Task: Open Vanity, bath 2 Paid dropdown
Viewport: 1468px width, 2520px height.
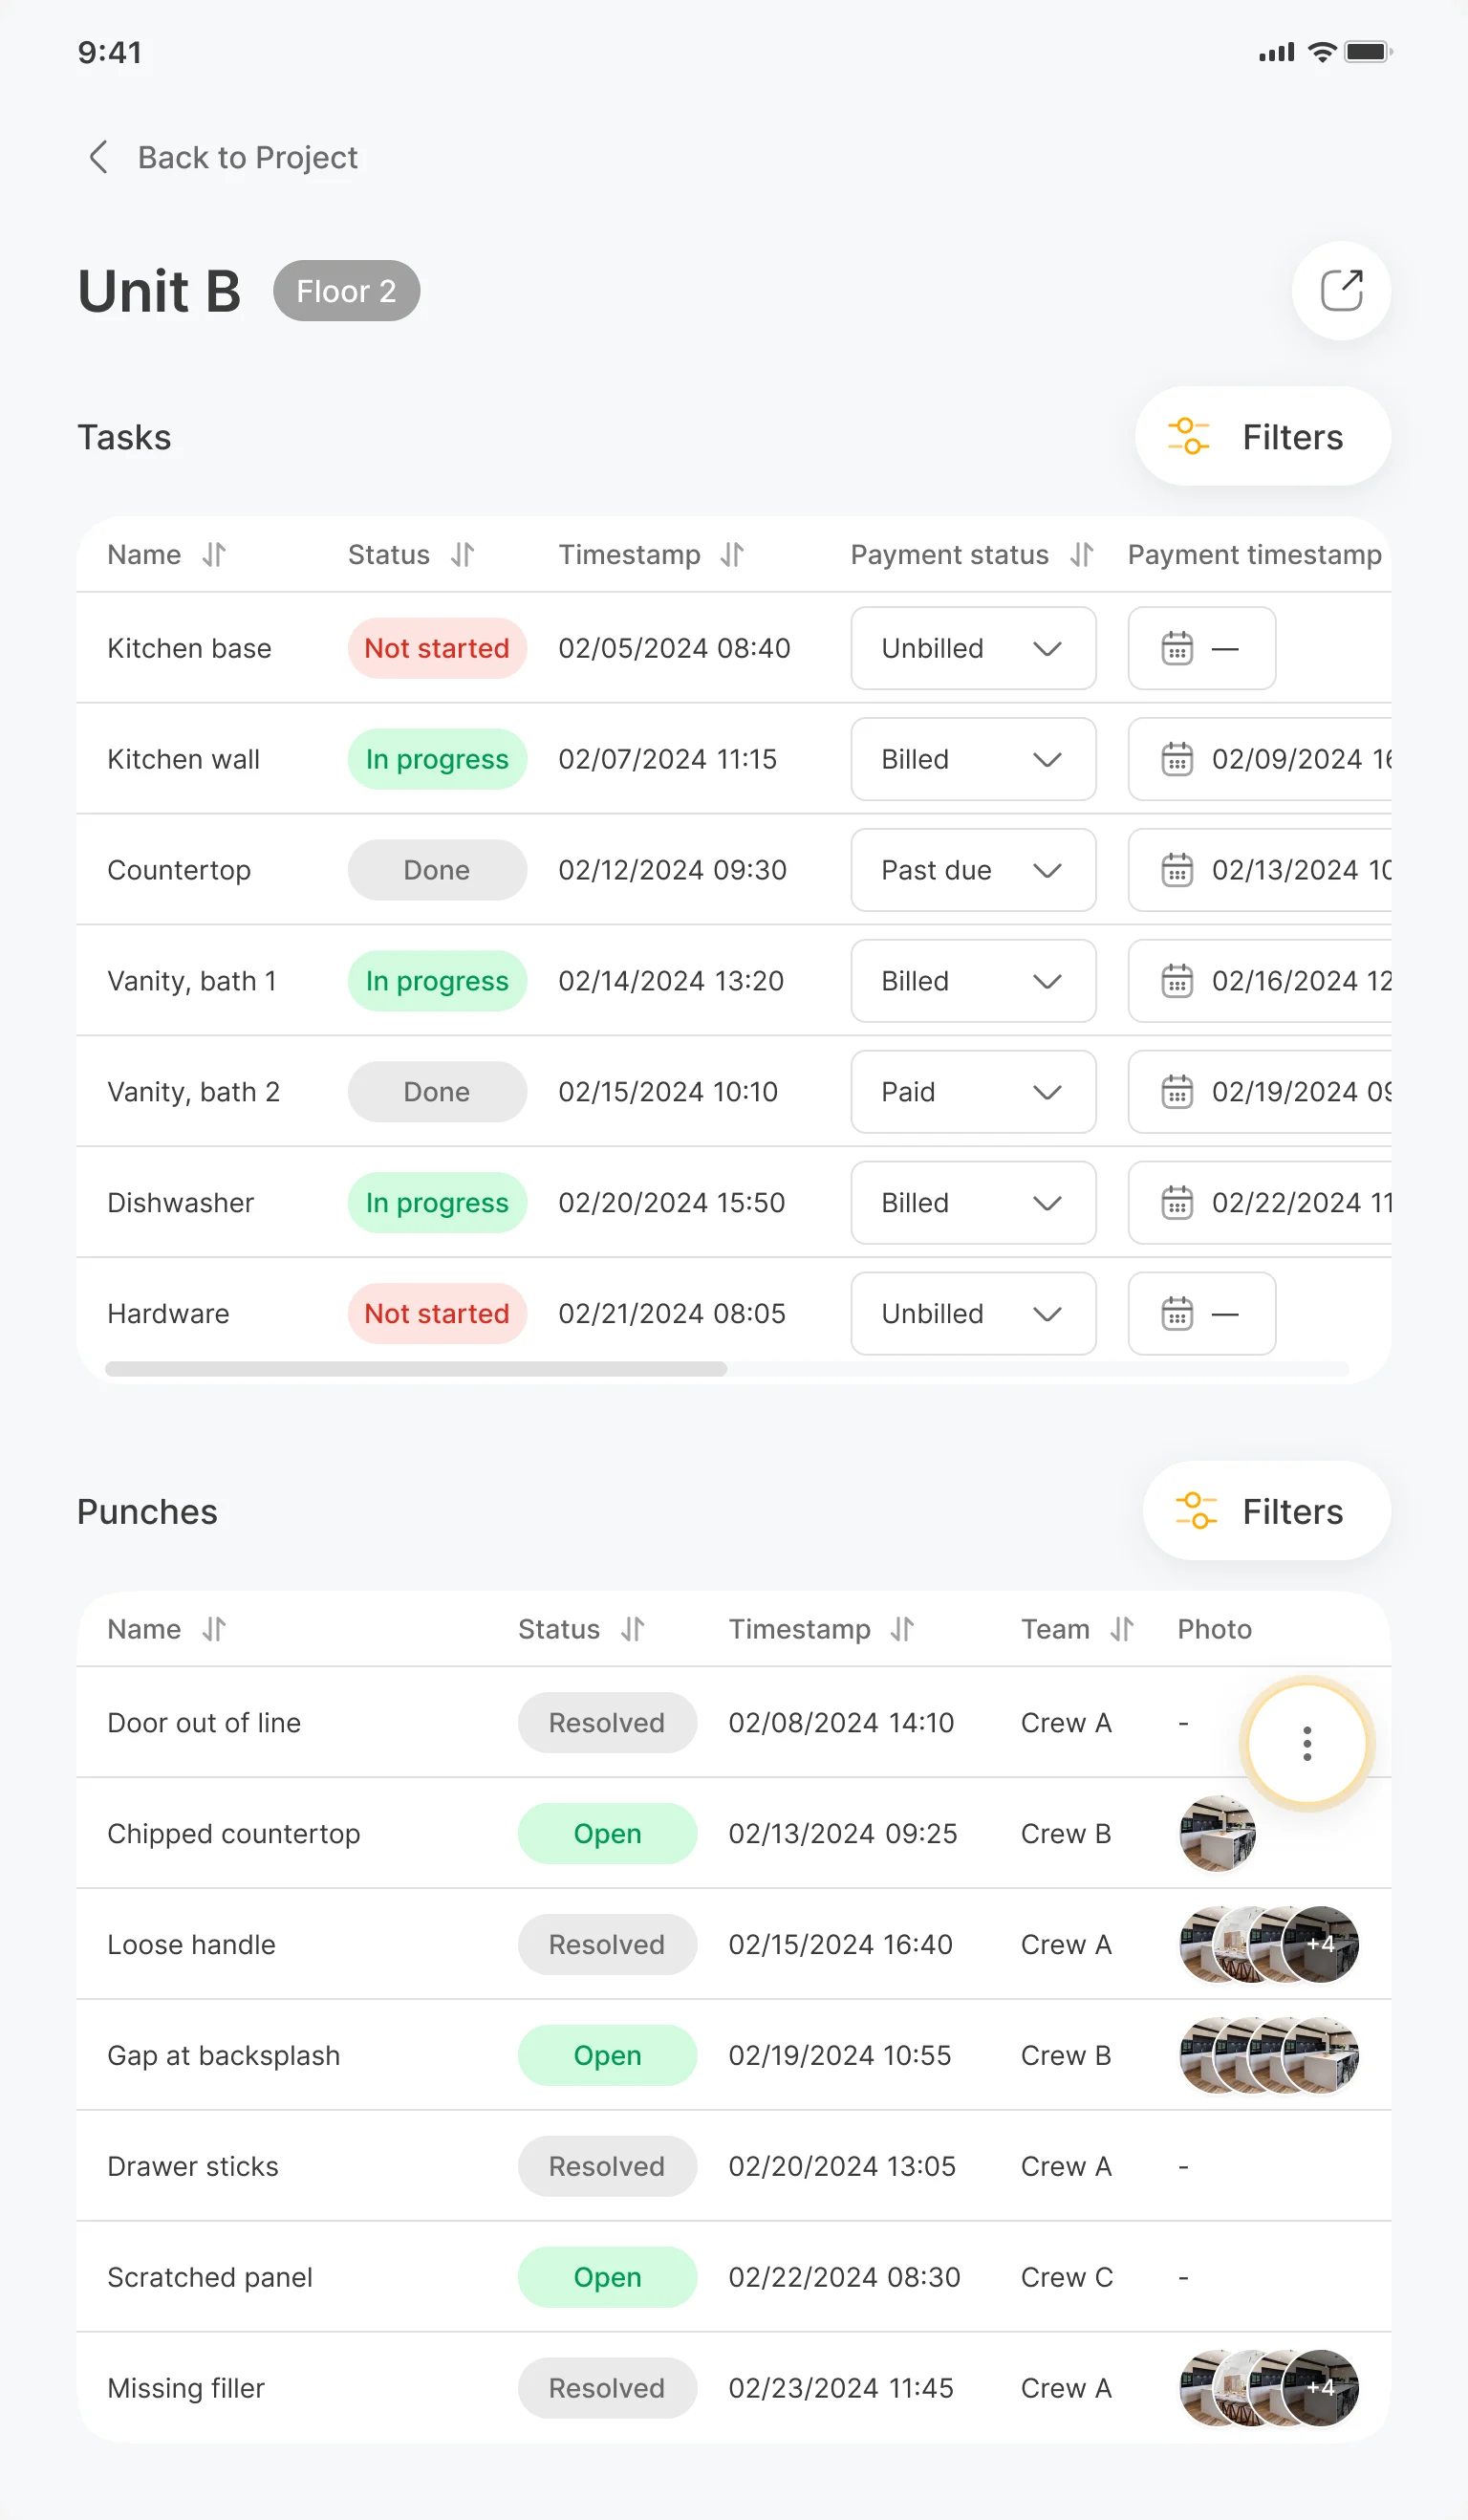Action: tap(973, 1092)
